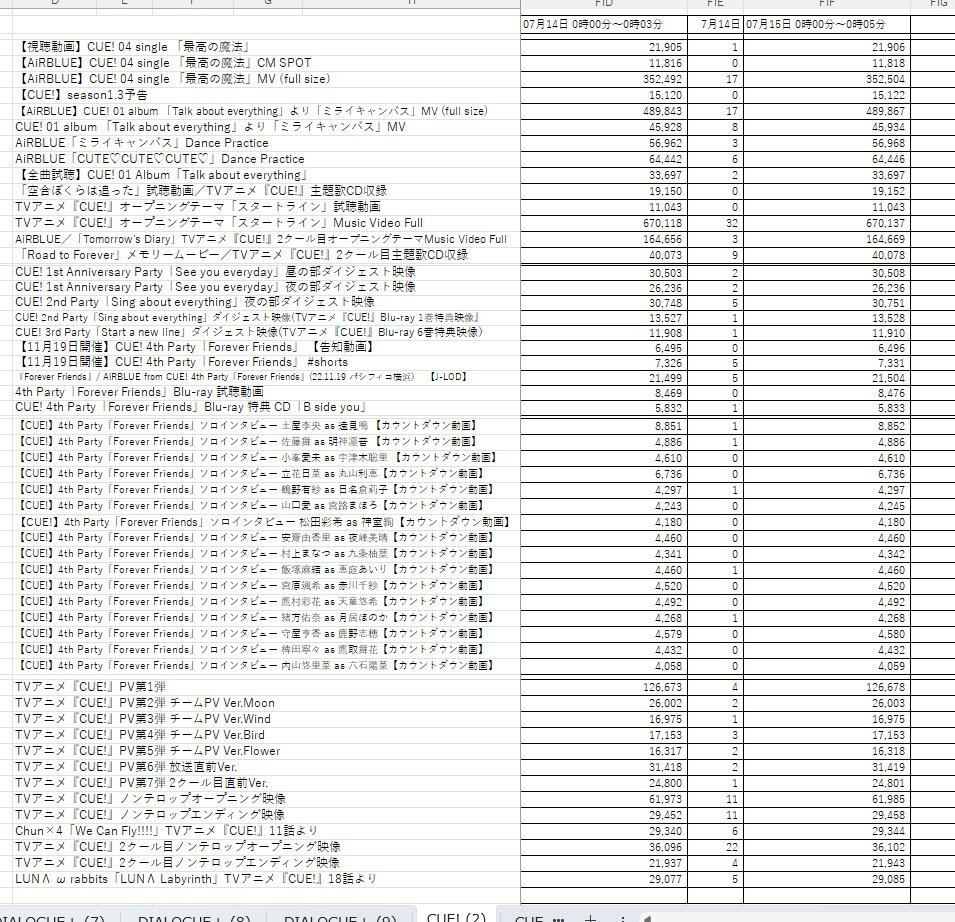
Task: Select the 'オープニングテーマ「スタートライン」試聴動画' cell
Action: tap(266, 206)
